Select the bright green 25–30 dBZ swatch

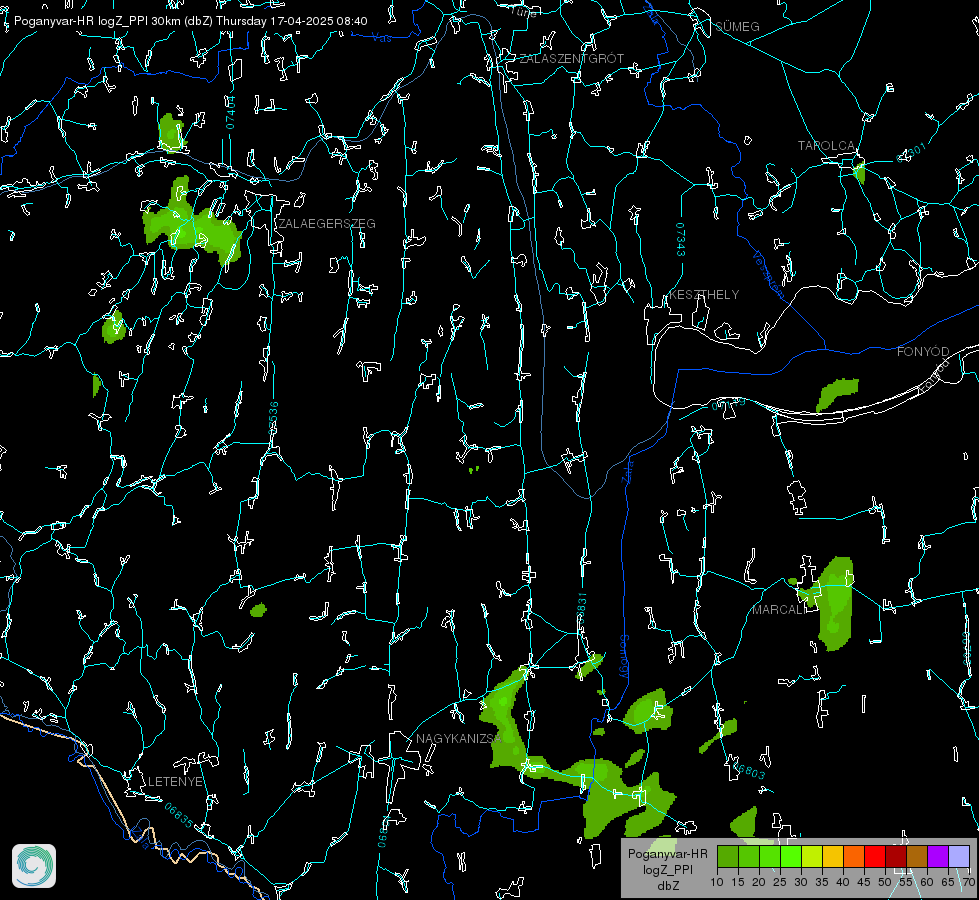pos(791,856)
